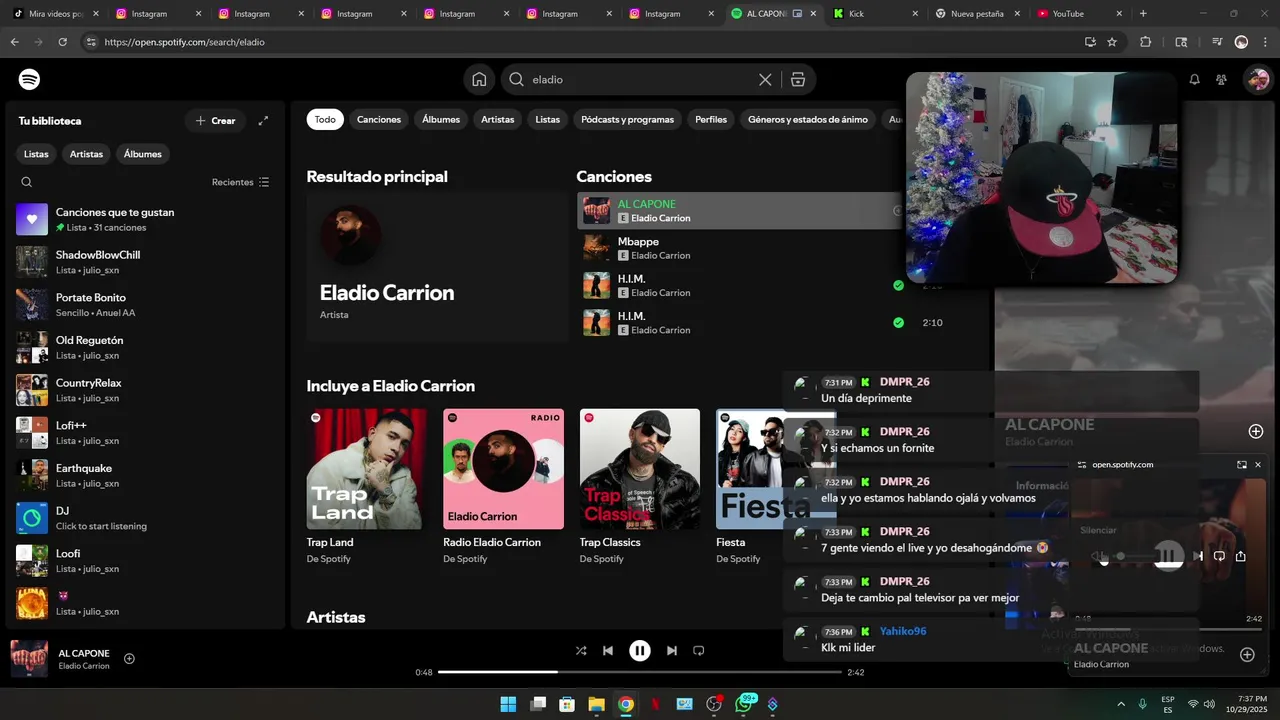Return mini player to its tab
Viewport: 1280px width, 720px height.
(1242, 464)
